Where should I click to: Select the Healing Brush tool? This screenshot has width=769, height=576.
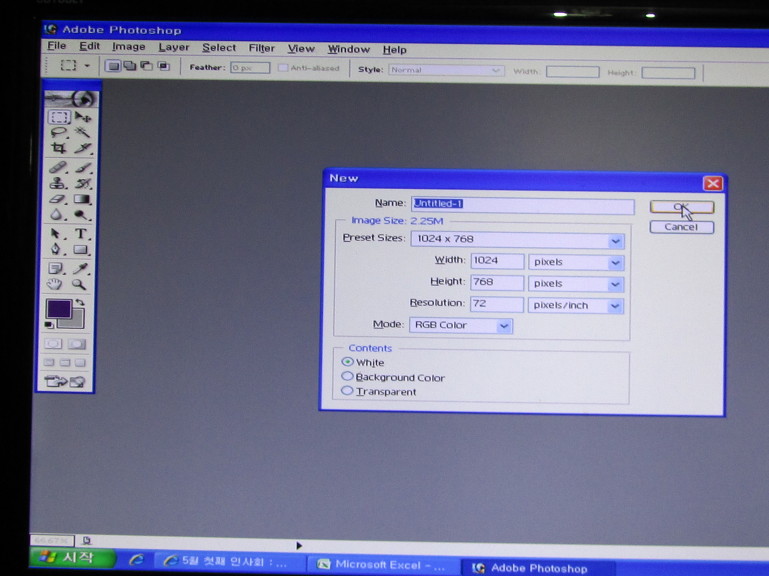pos(58,168)
